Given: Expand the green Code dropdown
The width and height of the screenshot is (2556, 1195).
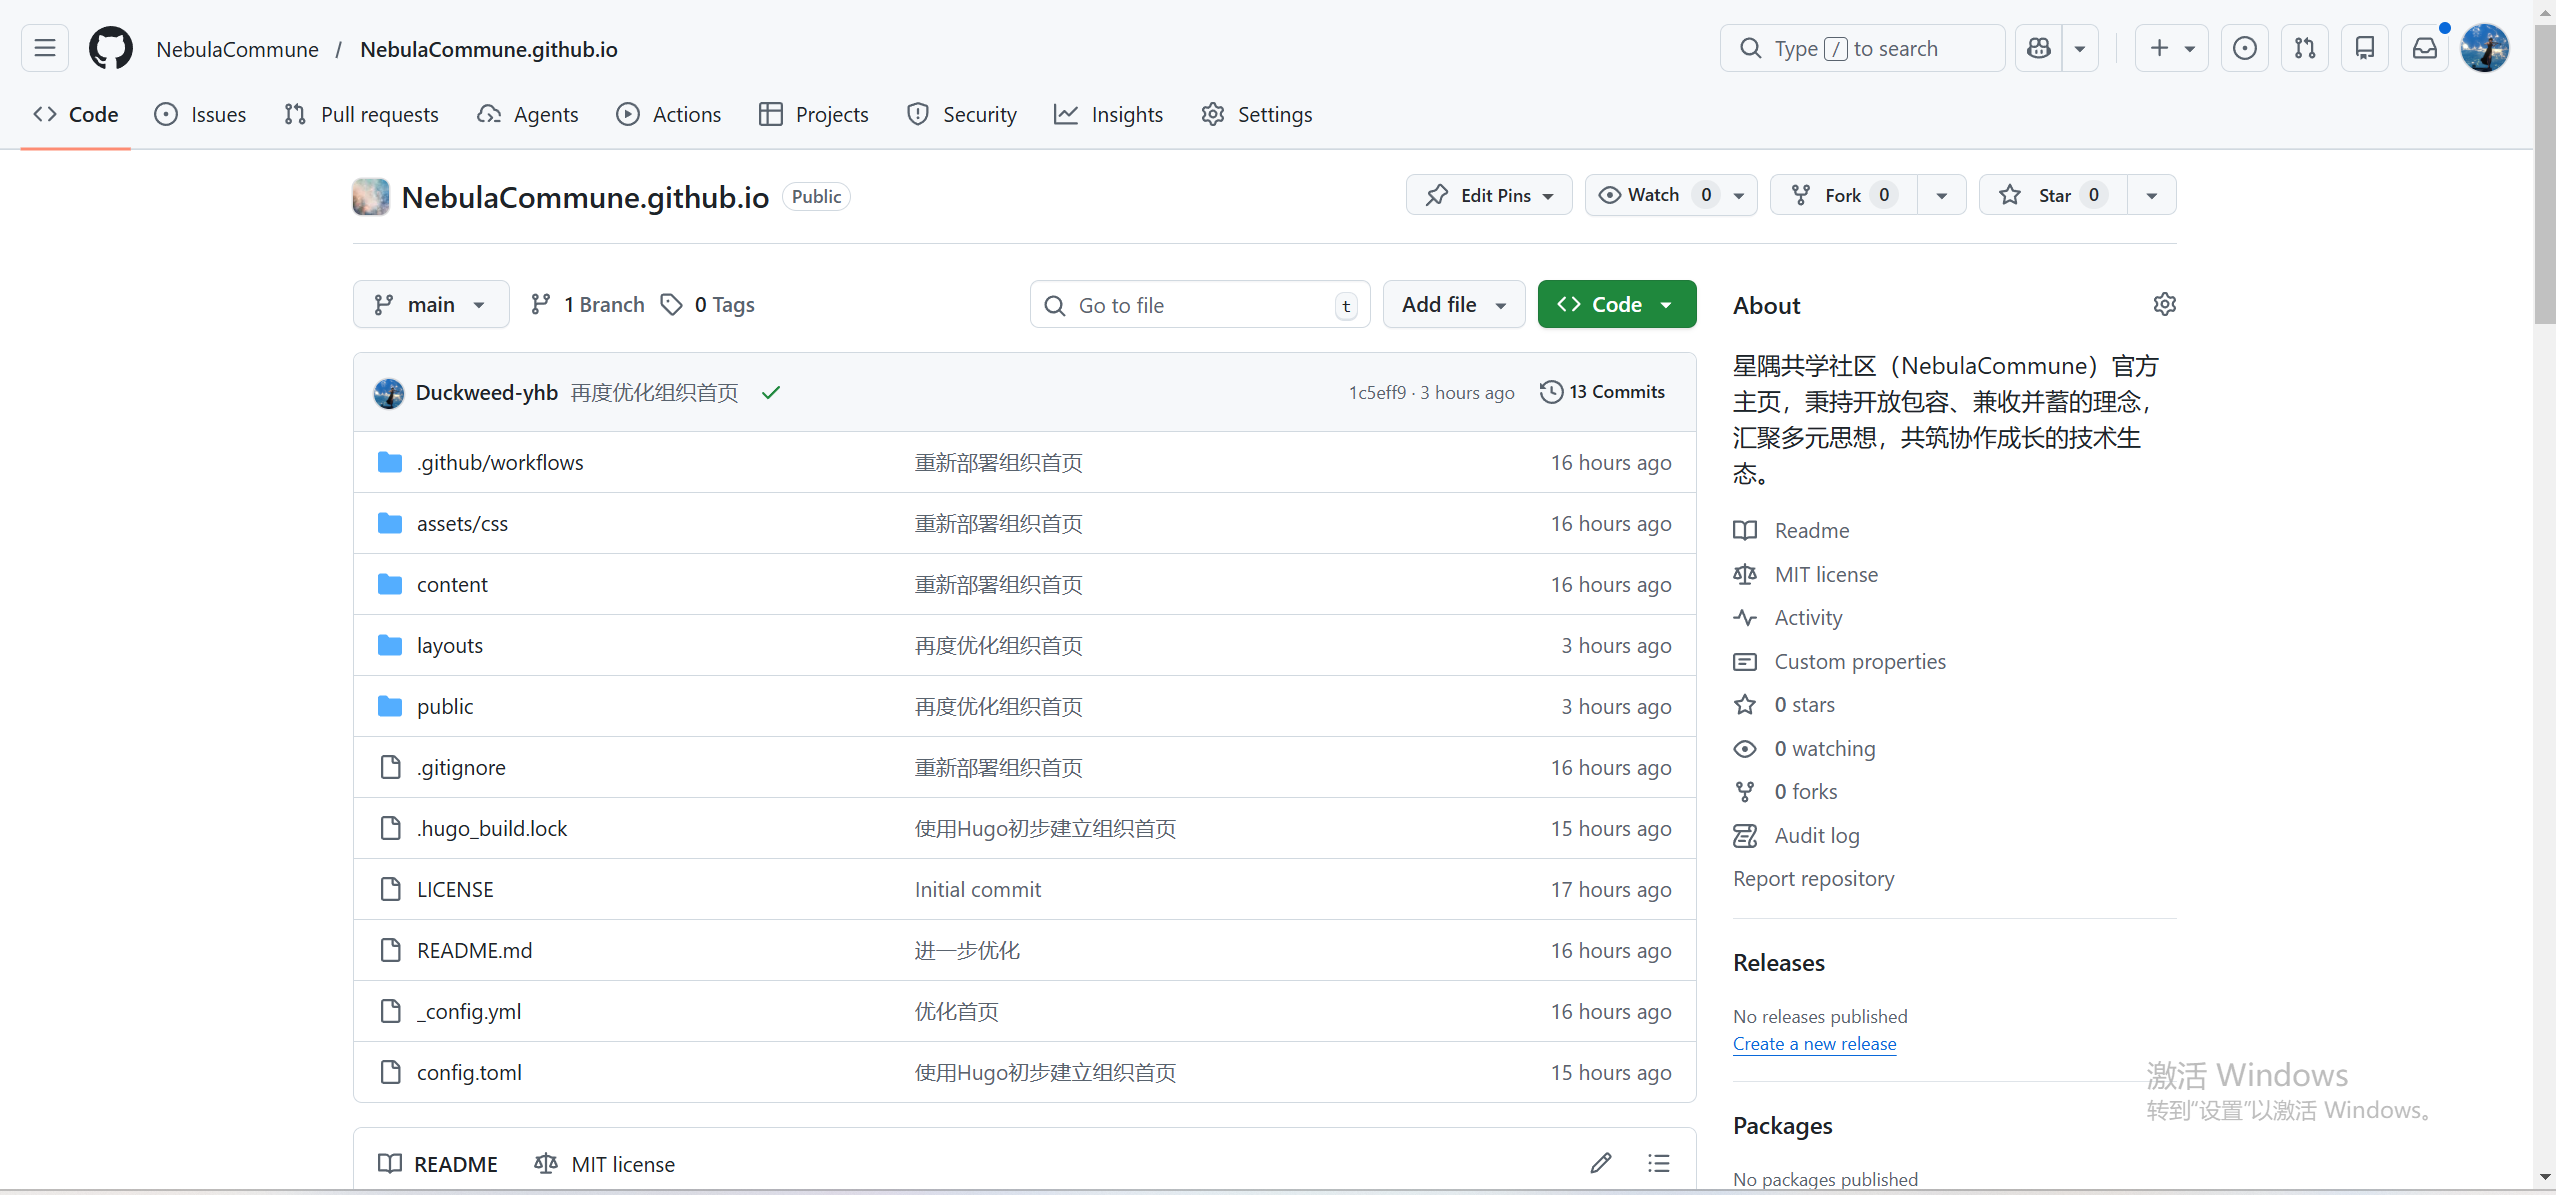Looking at the screenshot, I should (x=1616, y=305).
